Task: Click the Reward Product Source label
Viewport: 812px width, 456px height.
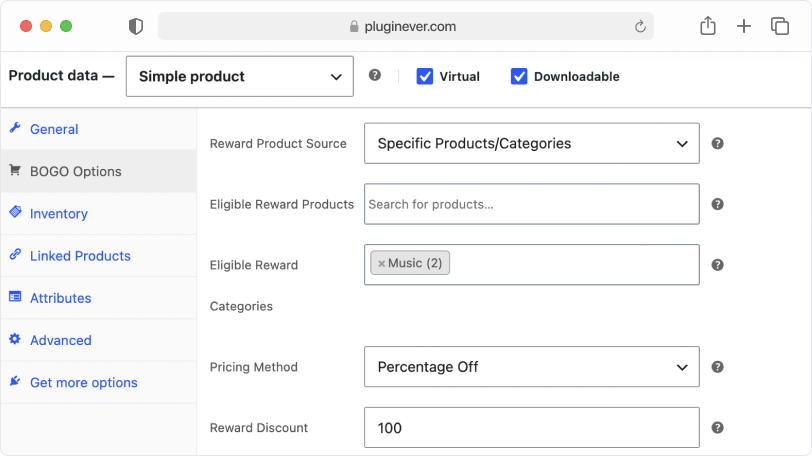Action: click(278, 143)
